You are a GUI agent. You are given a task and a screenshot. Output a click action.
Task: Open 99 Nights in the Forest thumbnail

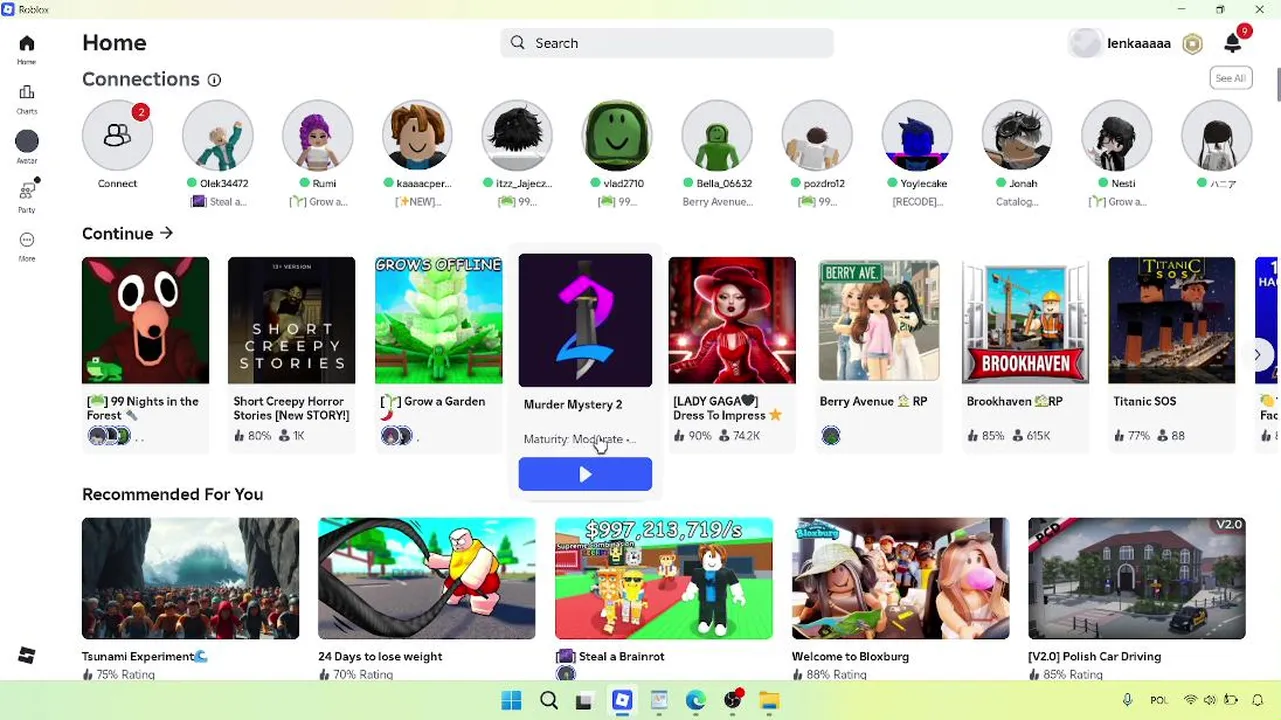click(146, 320)
